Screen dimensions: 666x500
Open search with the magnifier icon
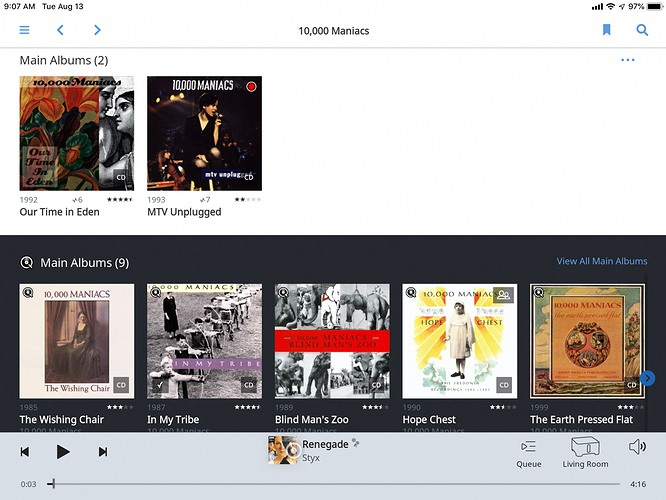pyautogui.click(x=642, y=30)
